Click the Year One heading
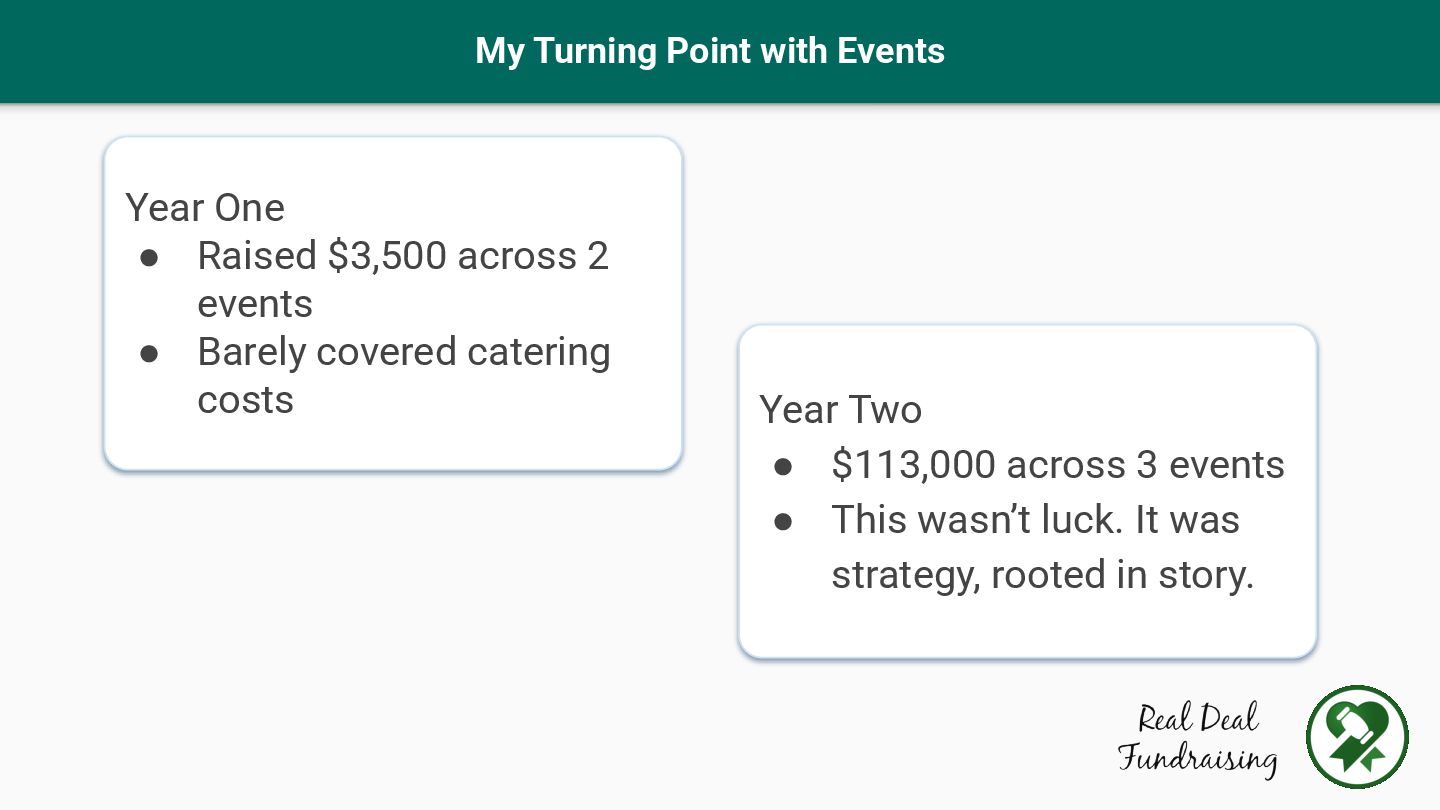 coord(205,208)
